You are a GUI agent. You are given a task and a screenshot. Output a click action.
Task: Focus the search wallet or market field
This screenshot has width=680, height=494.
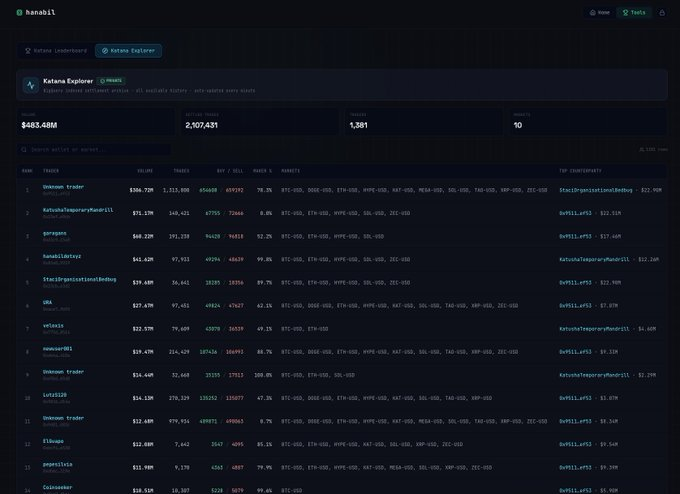(94, 150)
